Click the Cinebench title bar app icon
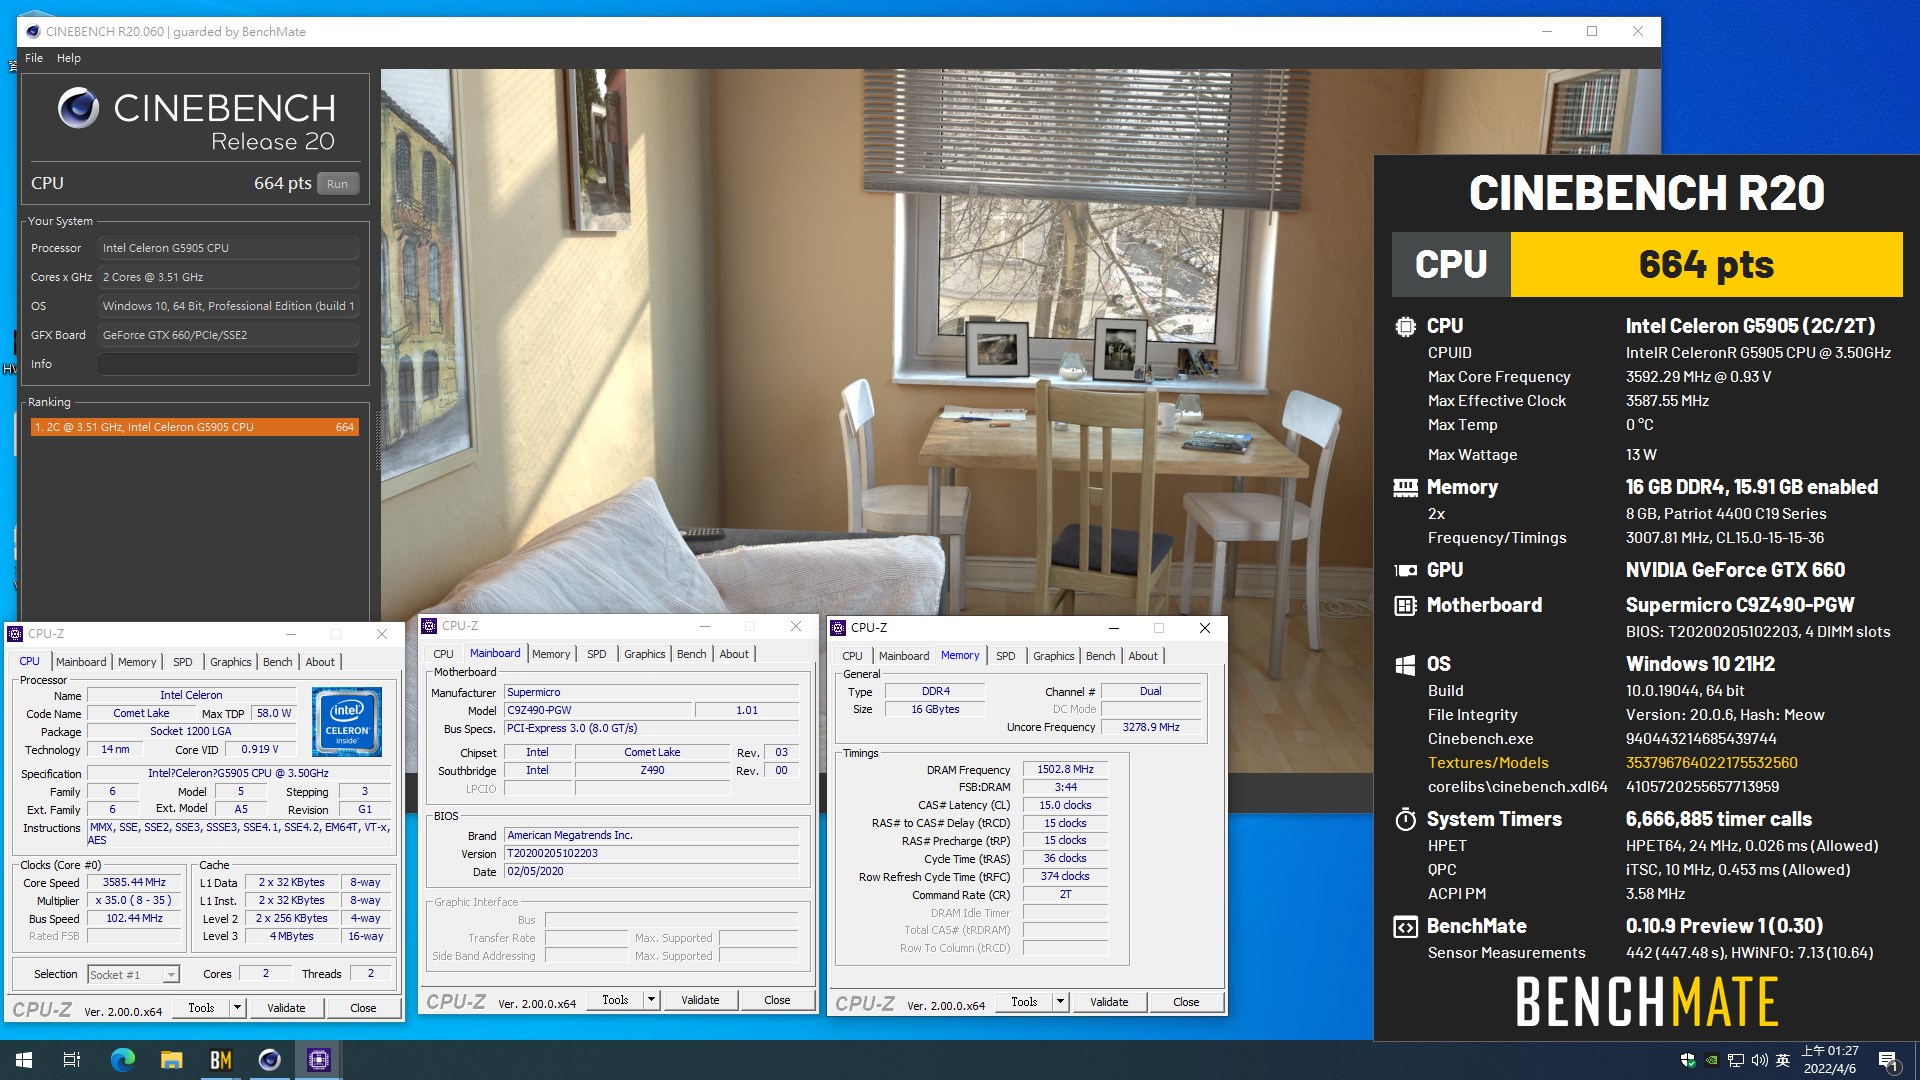The height and width of the screenshot is (1080, 1920). tap(33, 31)
